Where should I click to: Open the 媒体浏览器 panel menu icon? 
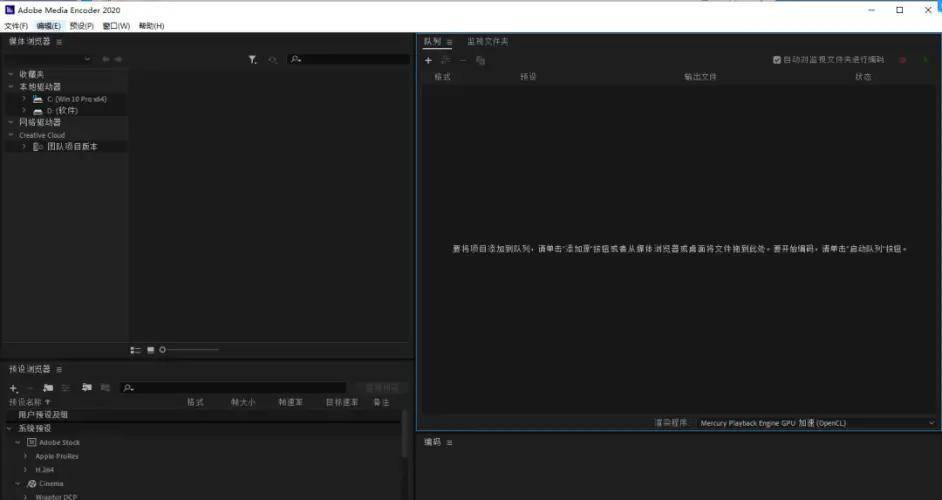click(x=59, y=42)
